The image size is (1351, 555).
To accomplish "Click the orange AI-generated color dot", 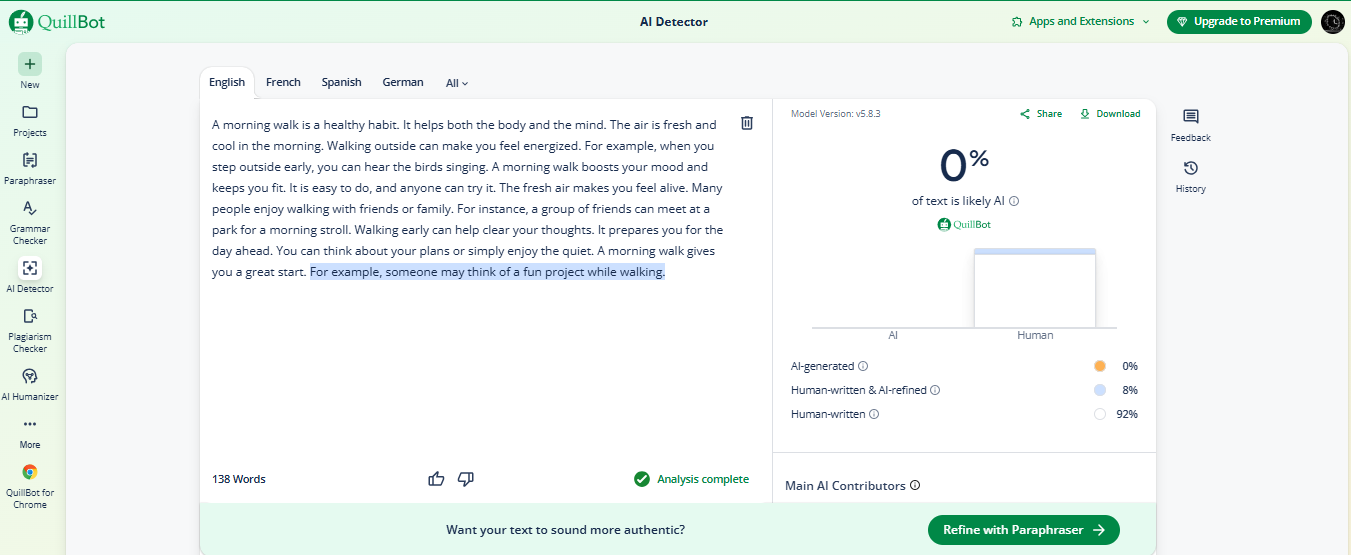I will coord(1100,366).
